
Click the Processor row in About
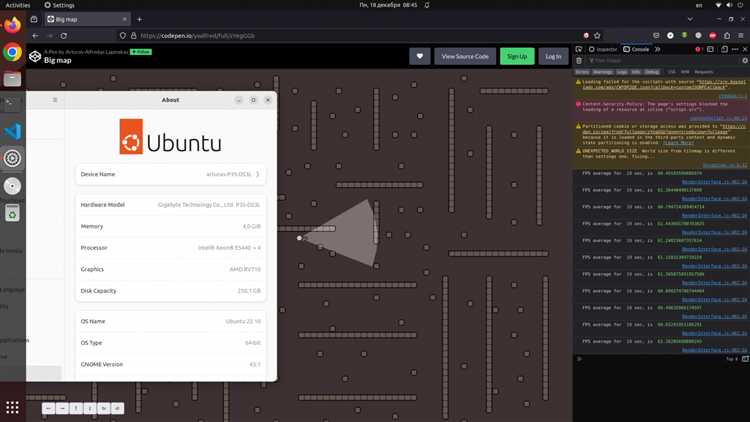[x=170, y=248]
